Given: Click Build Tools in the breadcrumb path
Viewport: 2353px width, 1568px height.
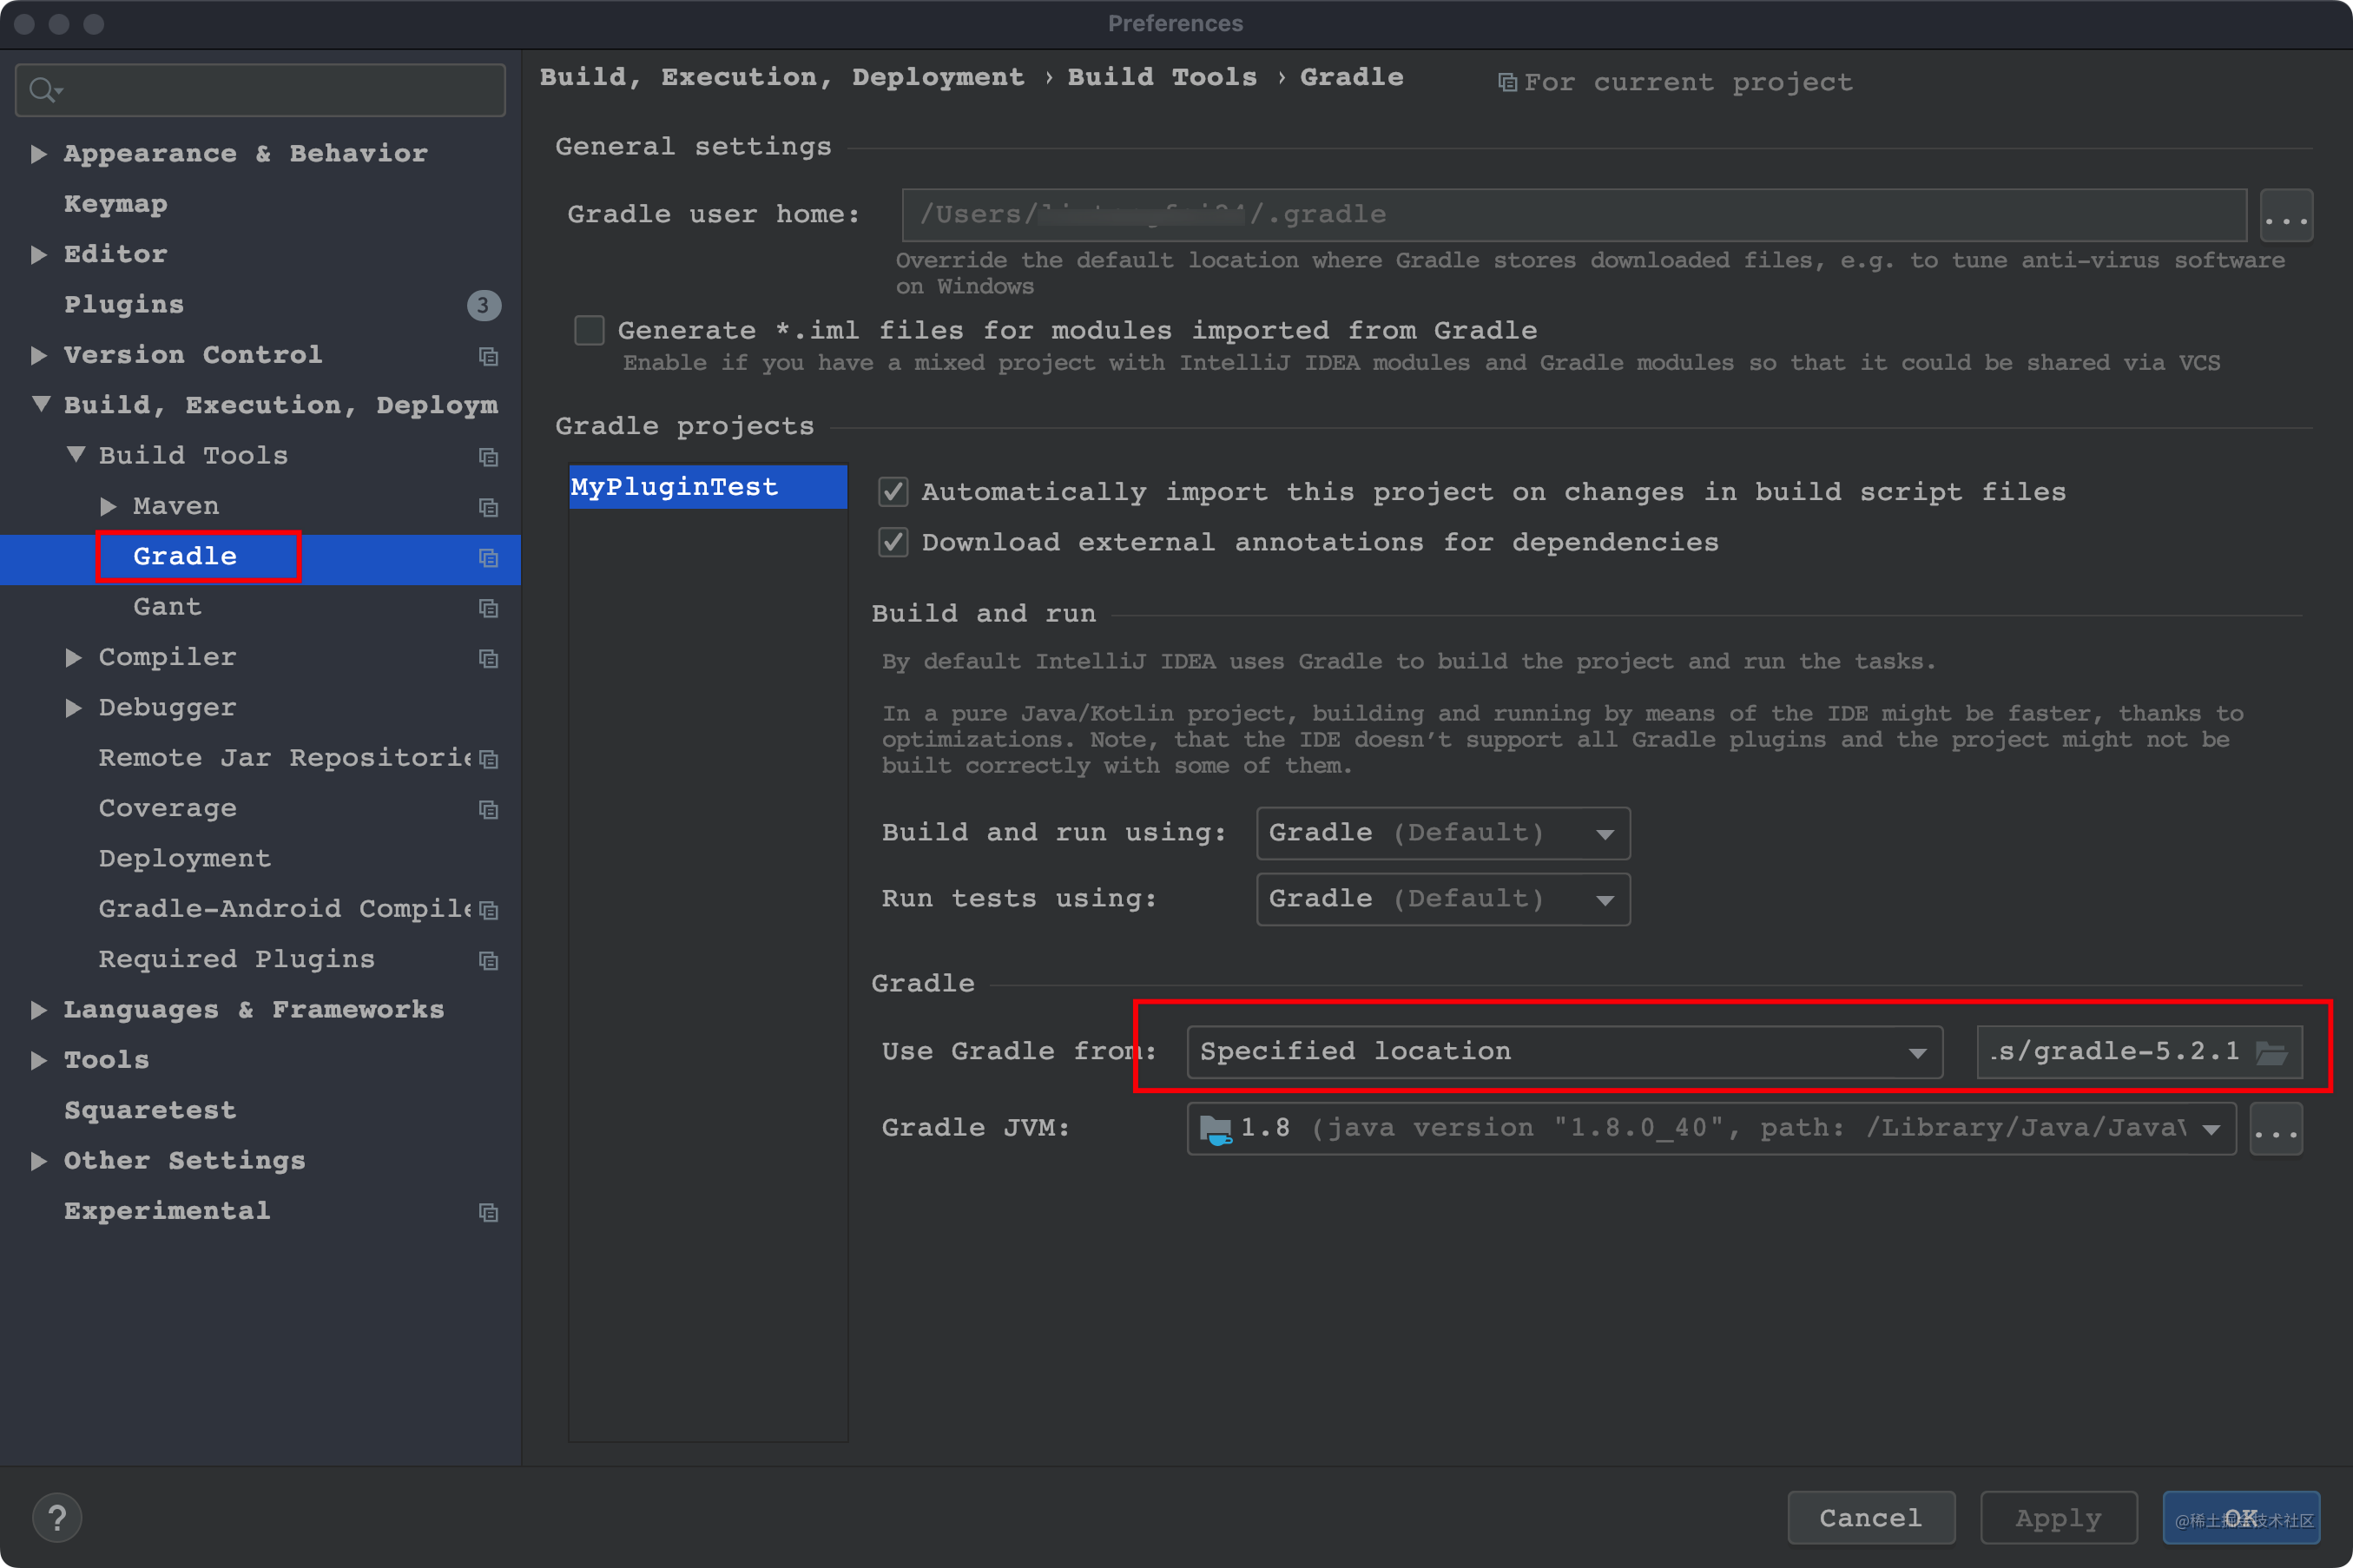Looking at the screenshot, I should pos(1161,77).
